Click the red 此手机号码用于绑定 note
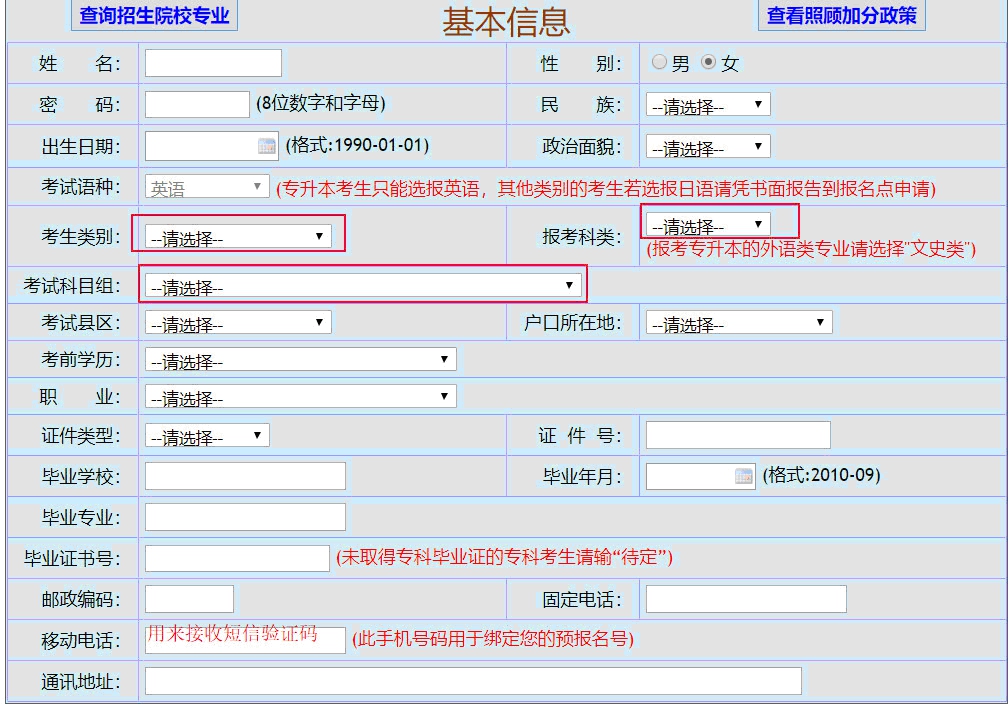Image resolution: width=1008 pixels, height=704 pixels. 492,639
